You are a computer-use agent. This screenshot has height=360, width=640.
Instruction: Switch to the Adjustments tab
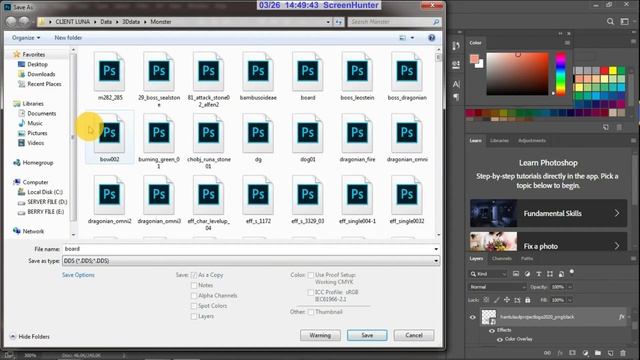pos(532,140)
